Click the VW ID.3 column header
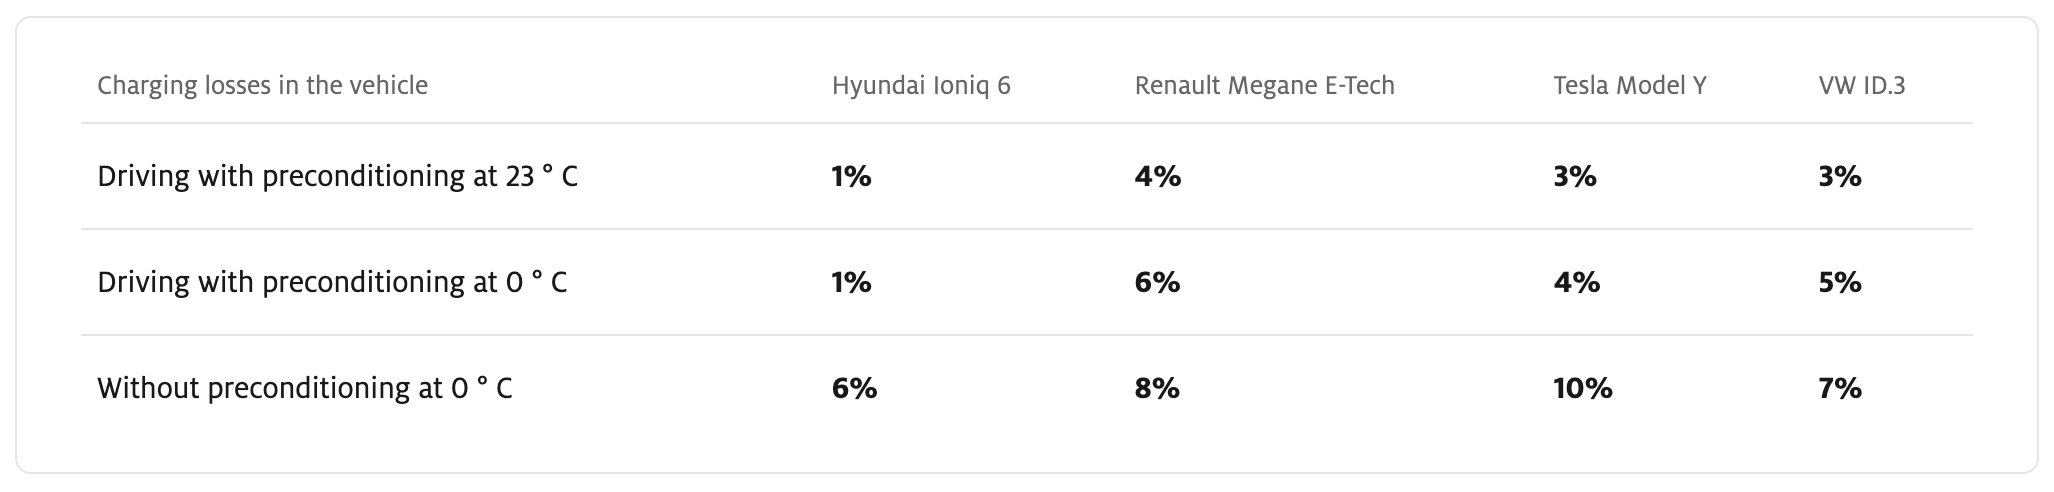The height and width of the screenshot is (492, 2054). pos(1862,86)
